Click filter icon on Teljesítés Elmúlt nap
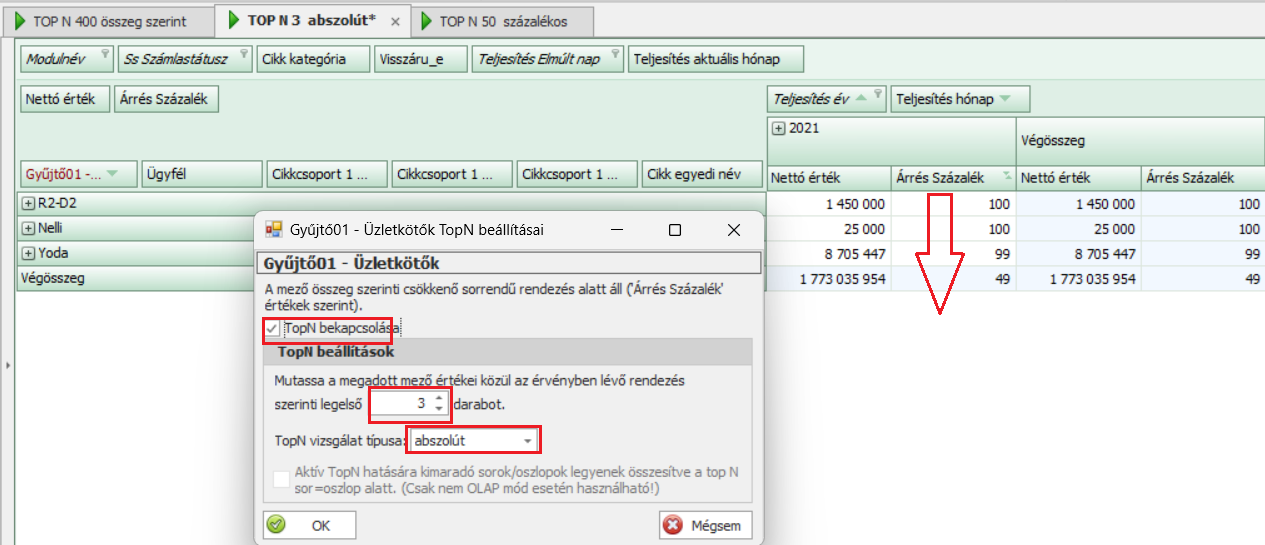The height and width of the screenshot is (545, 1265). [x=615, y=54]
